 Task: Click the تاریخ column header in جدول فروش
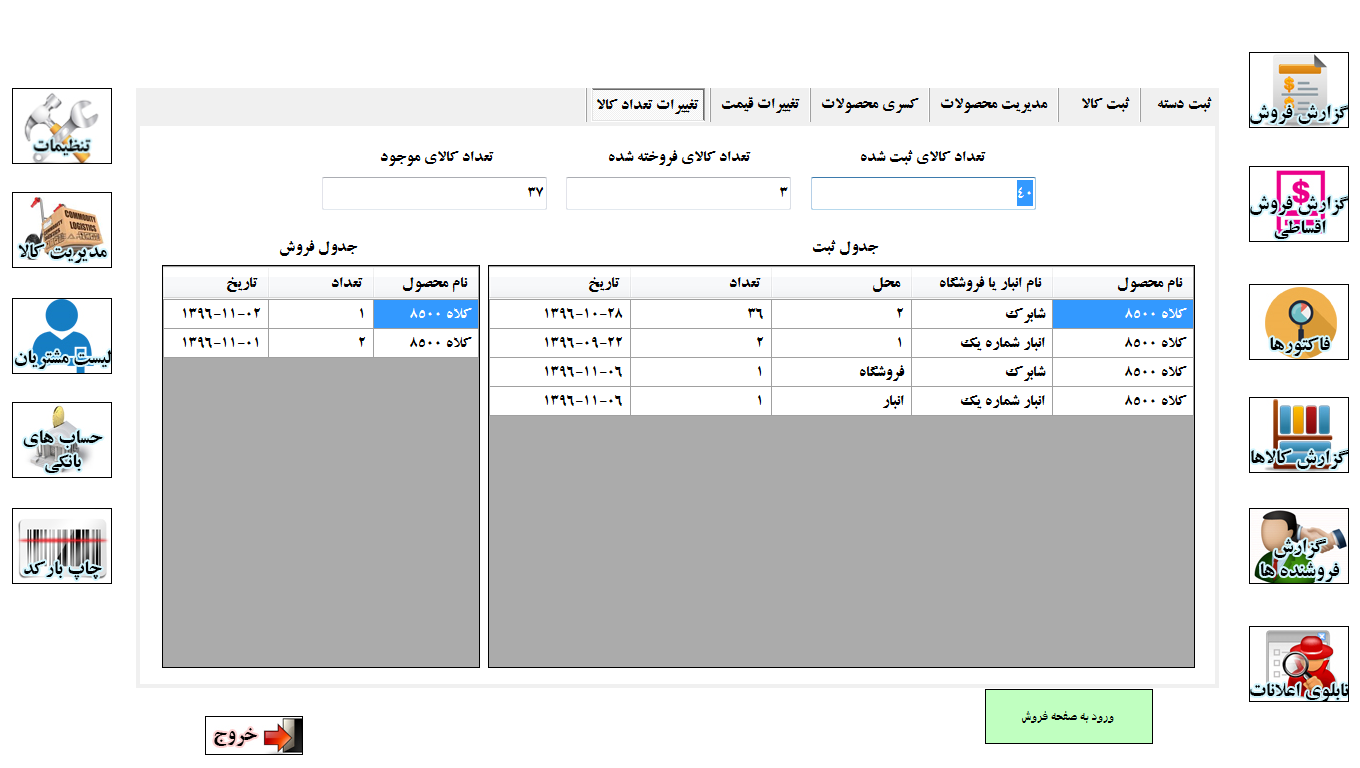click(x=216, y=284)
